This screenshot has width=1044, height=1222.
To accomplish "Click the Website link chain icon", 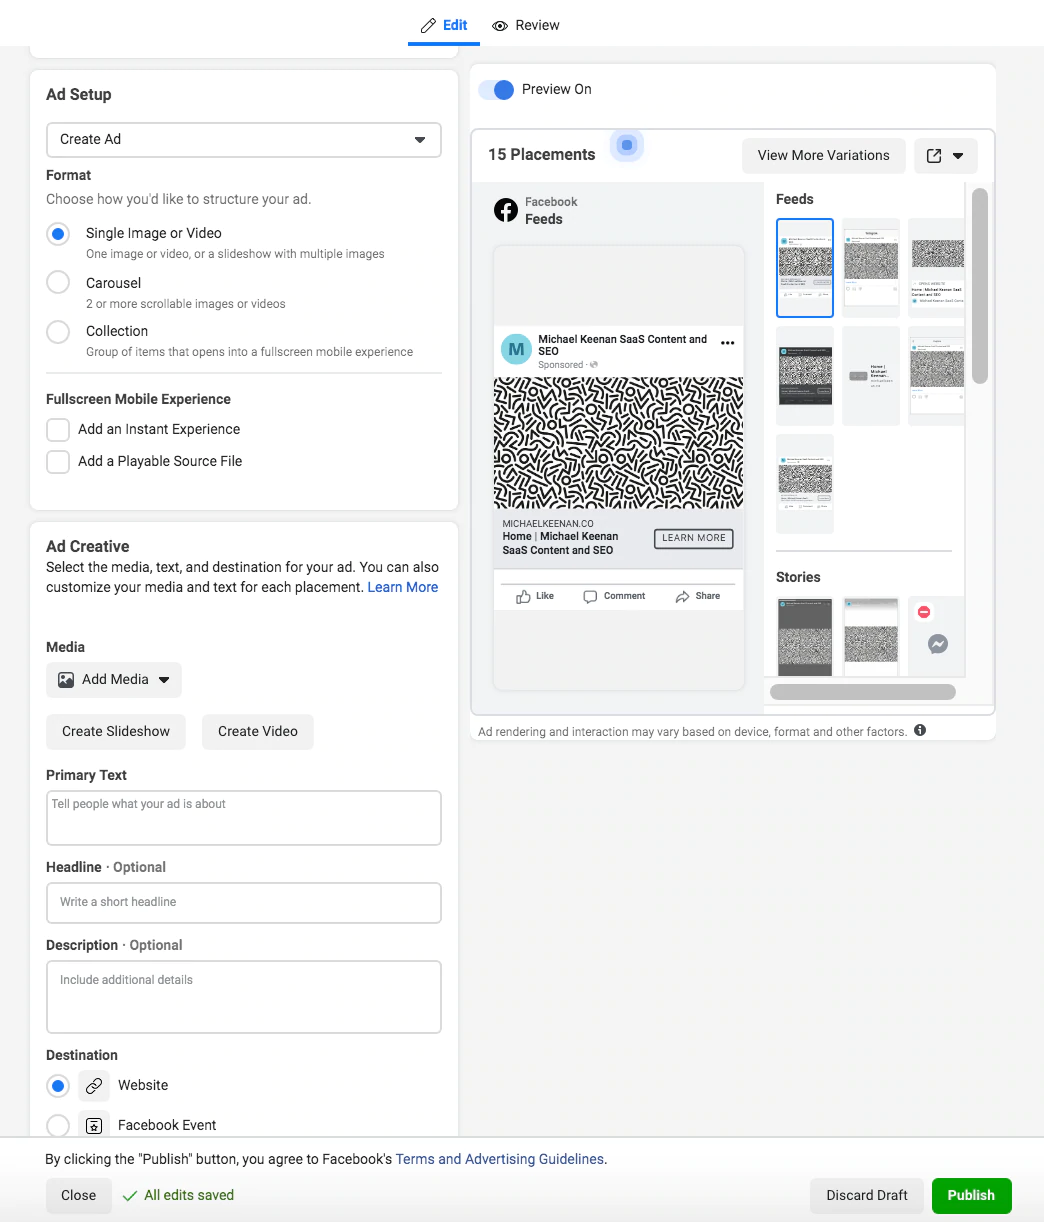I will (94, 1086).
